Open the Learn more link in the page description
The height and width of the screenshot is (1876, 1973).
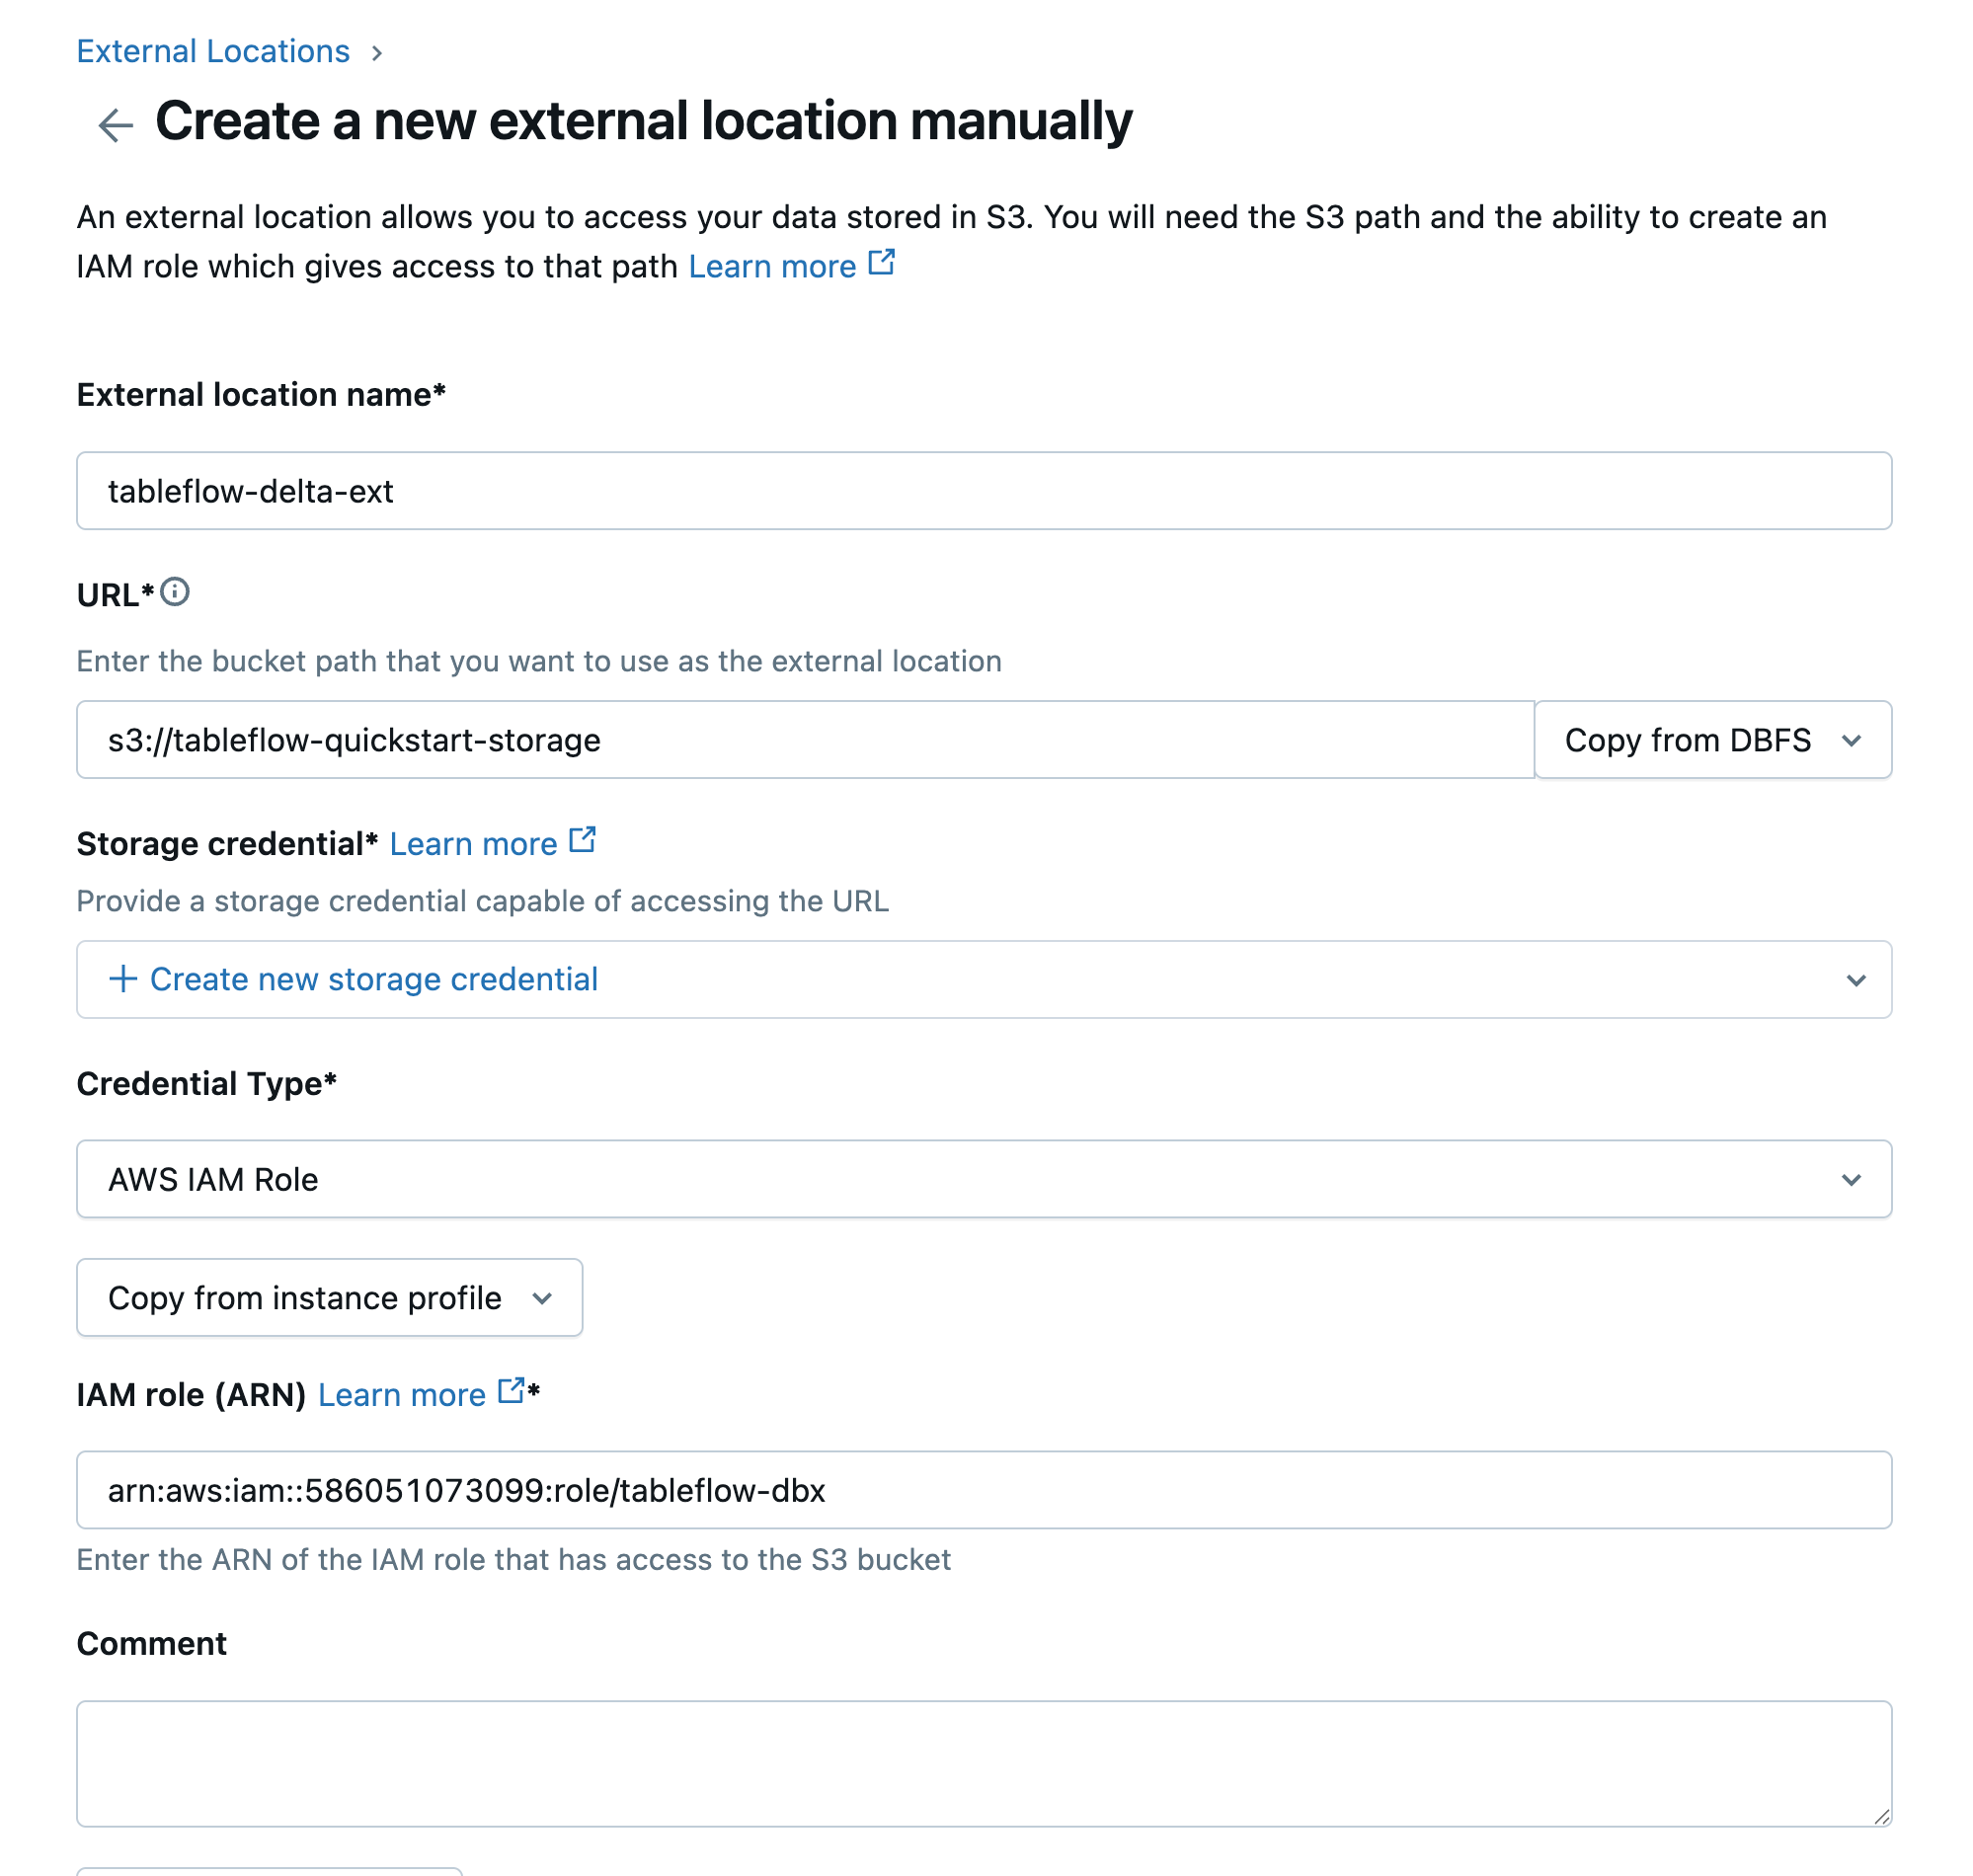(771, 265)
